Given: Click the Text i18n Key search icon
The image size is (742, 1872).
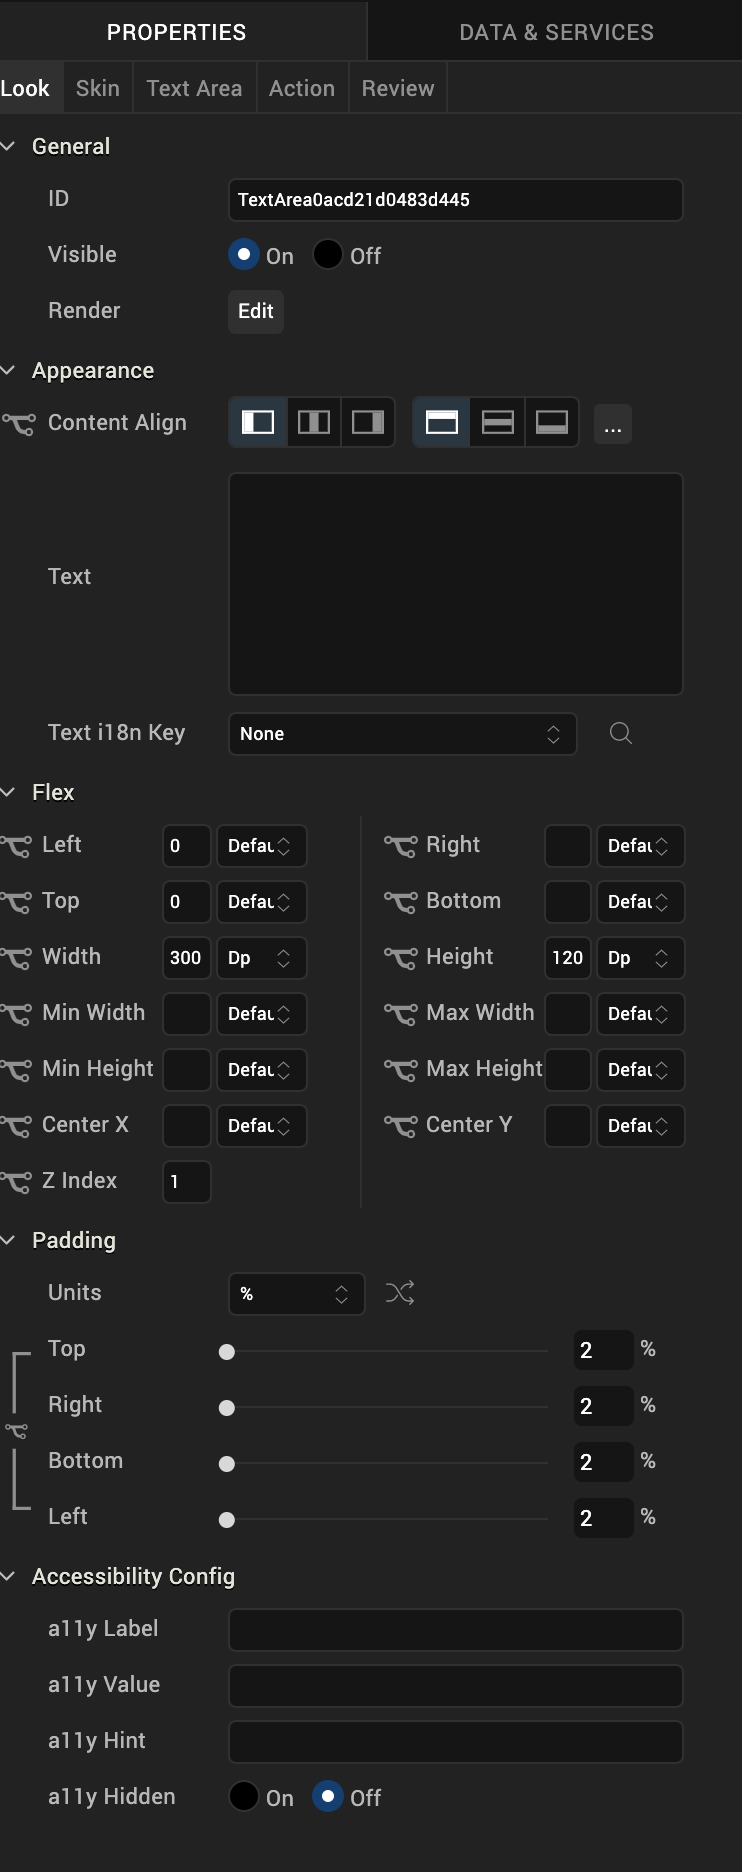Looking at the screenshot, I should click(621, 734).
